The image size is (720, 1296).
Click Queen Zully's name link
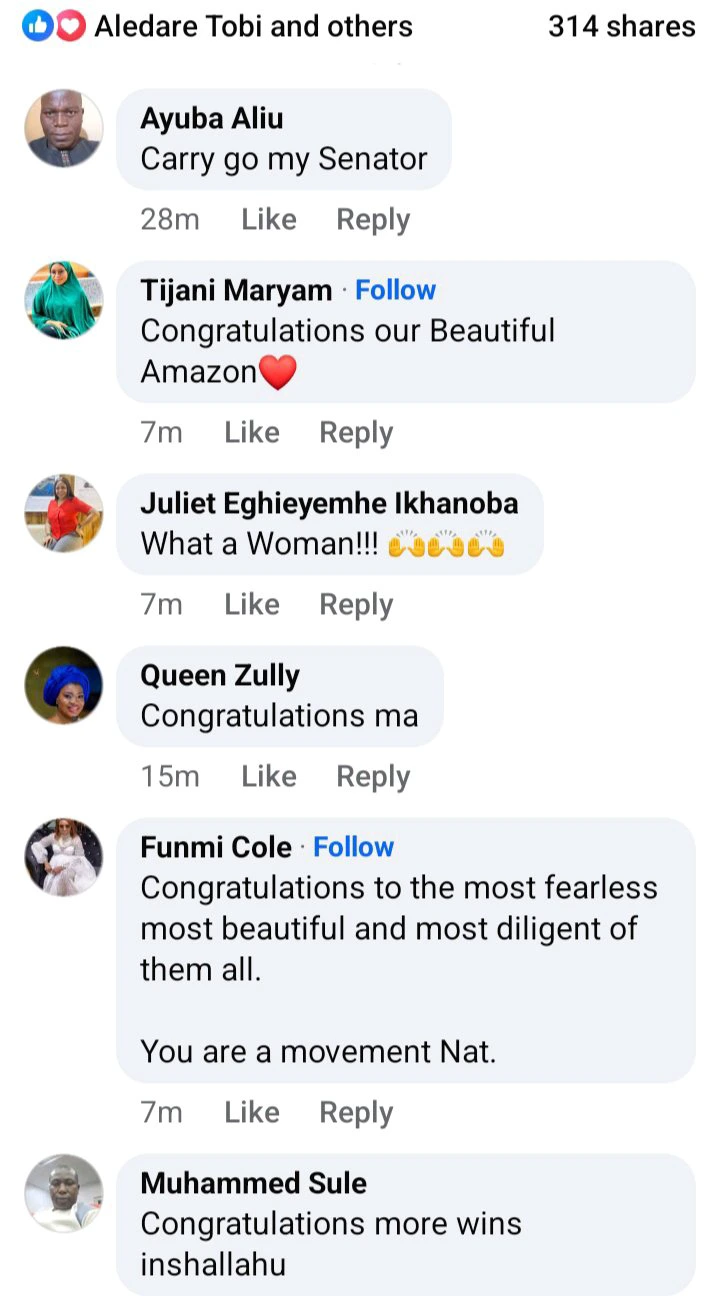[220, 675]
